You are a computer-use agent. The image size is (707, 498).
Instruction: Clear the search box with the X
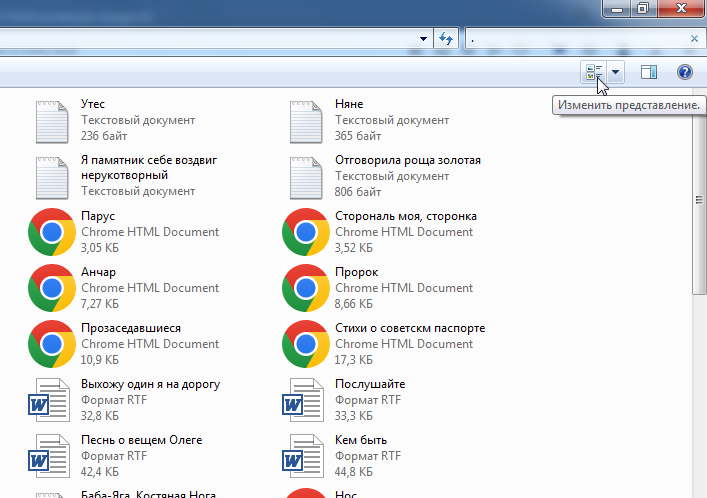tap(694, 39)
